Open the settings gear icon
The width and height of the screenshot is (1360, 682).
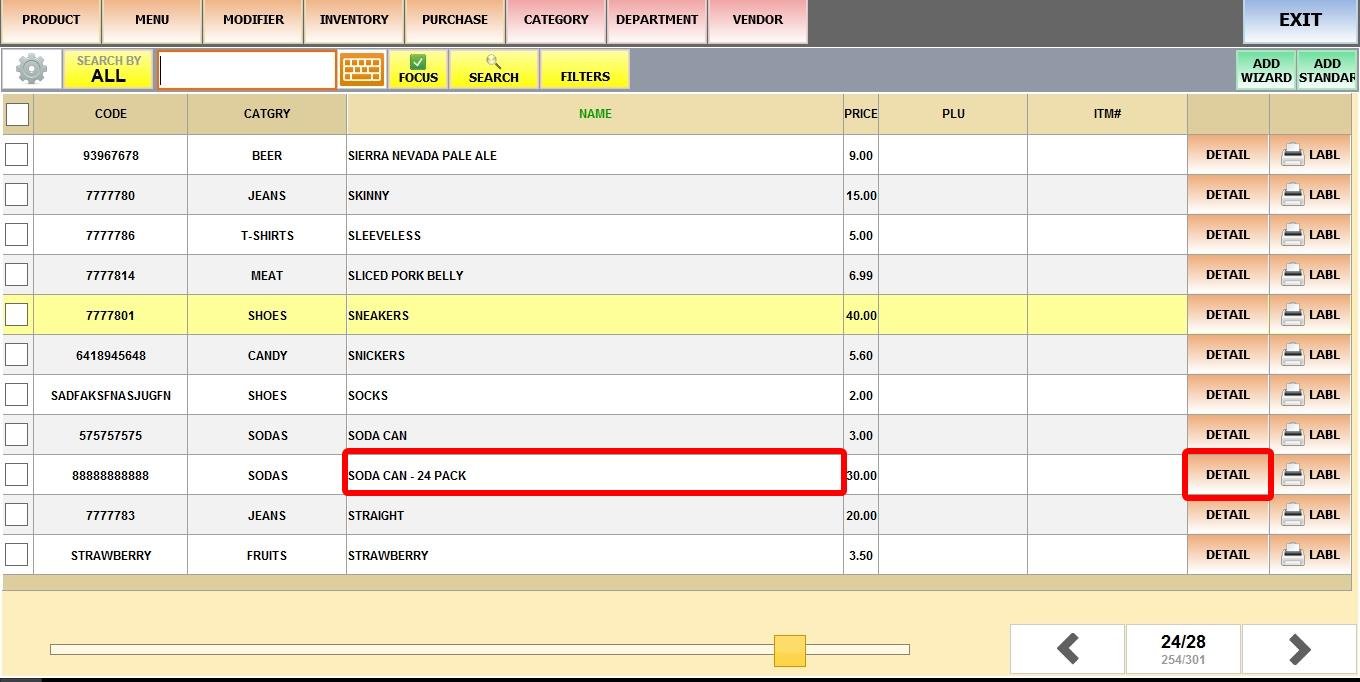click(31, 70)
